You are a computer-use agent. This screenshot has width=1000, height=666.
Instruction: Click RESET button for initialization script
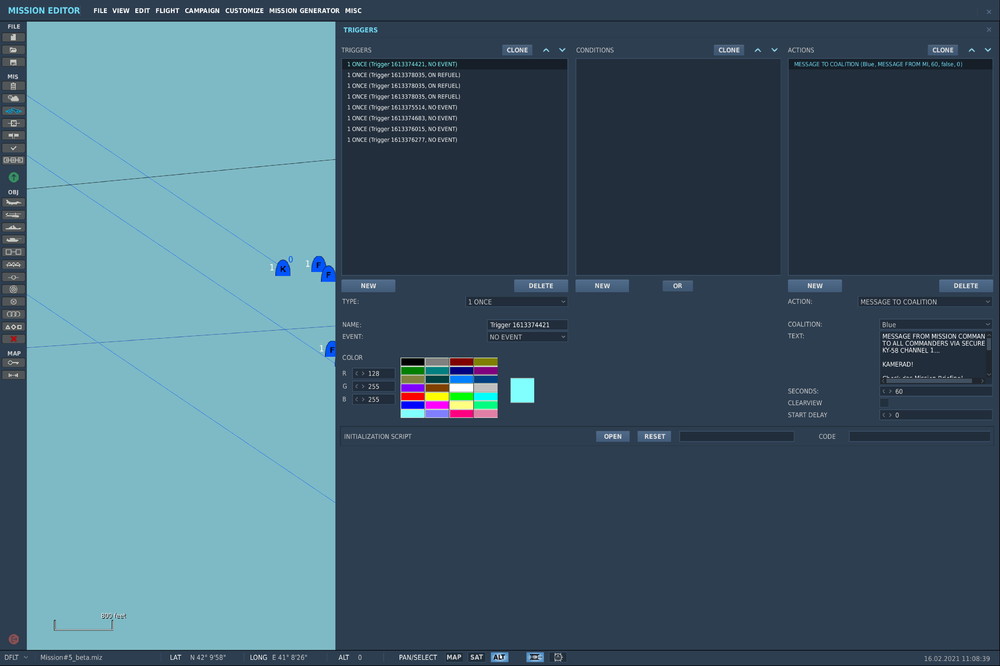(x=654, y=436)
